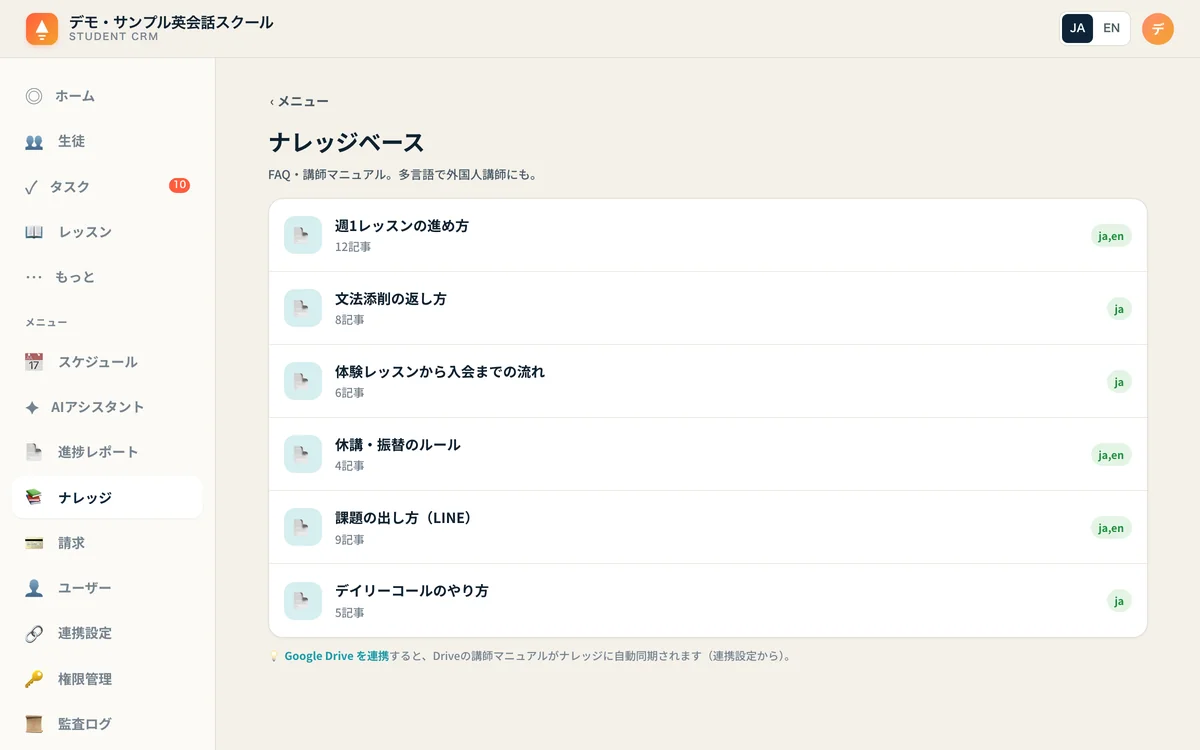Image resolution: width=1200 pixels, height=750 pixels.
Task: Click the 請求 card icon
Action: [x=34, y=543]
